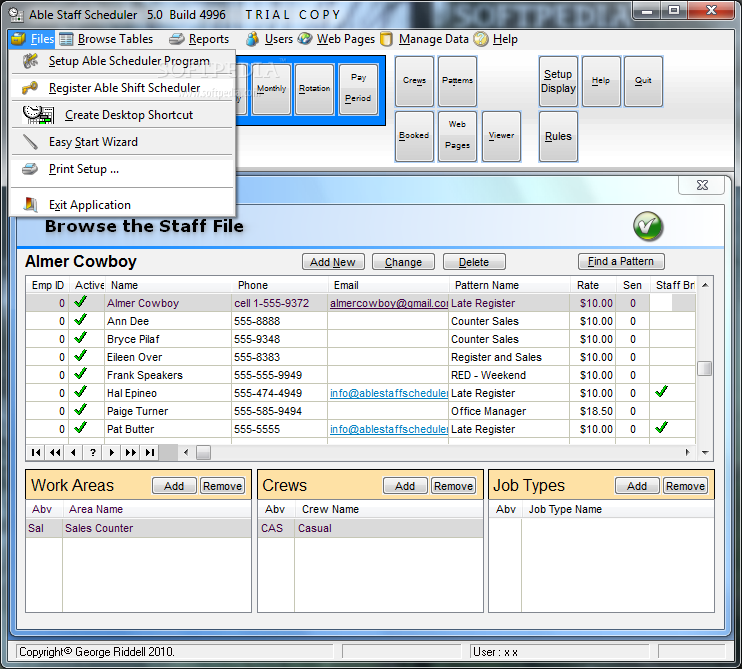Toggle Staff Br checkmark for Hal Epineo

point(661,392)
